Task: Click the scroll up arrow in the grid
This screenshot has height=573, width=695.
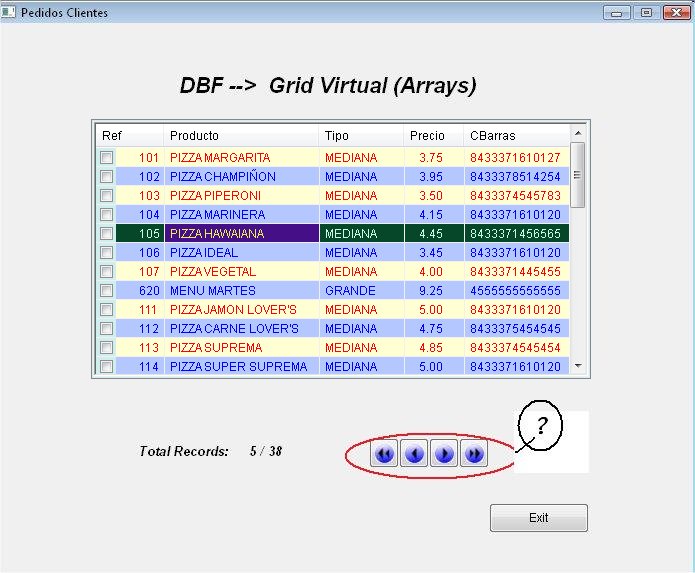Action: coord(578,133)
